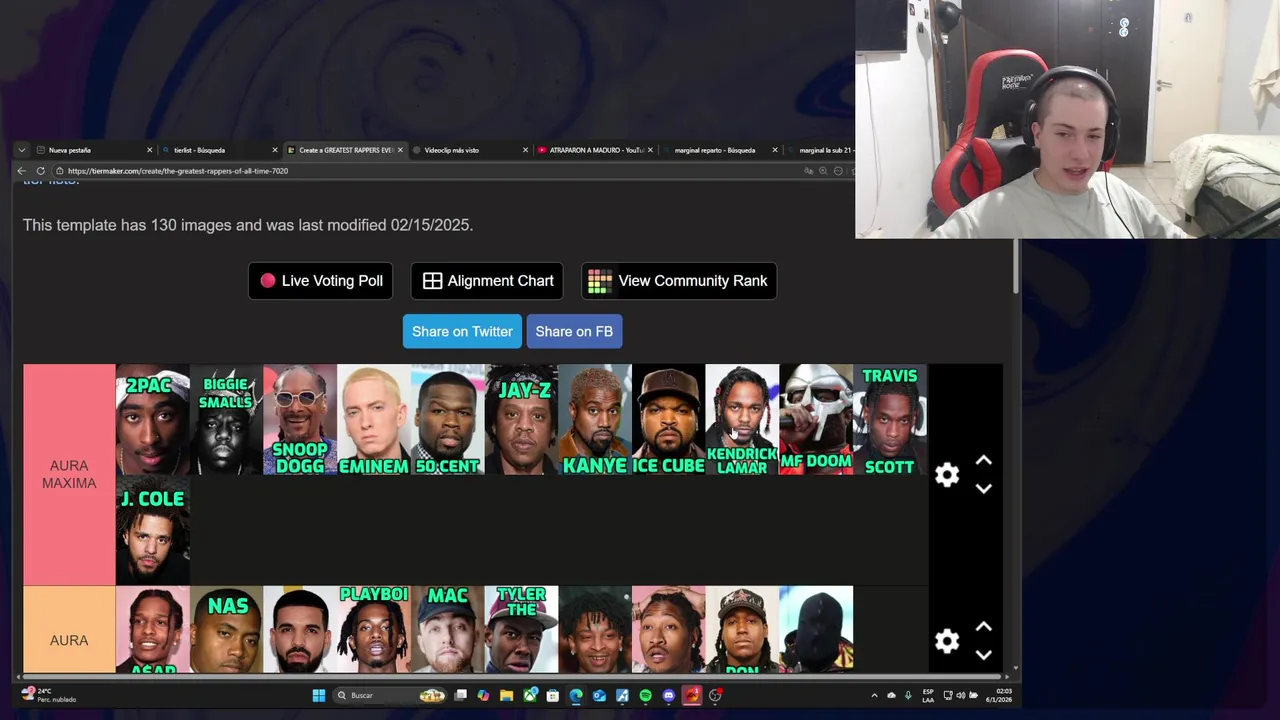Click the microphone tray icon
The height and width of the screenshot is (720, 1280).
[x=908, y=695]
